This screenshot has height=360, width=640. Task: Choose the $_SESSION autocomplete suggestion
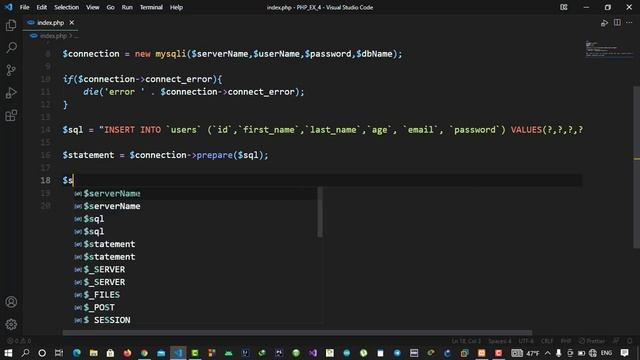(195, 320)
